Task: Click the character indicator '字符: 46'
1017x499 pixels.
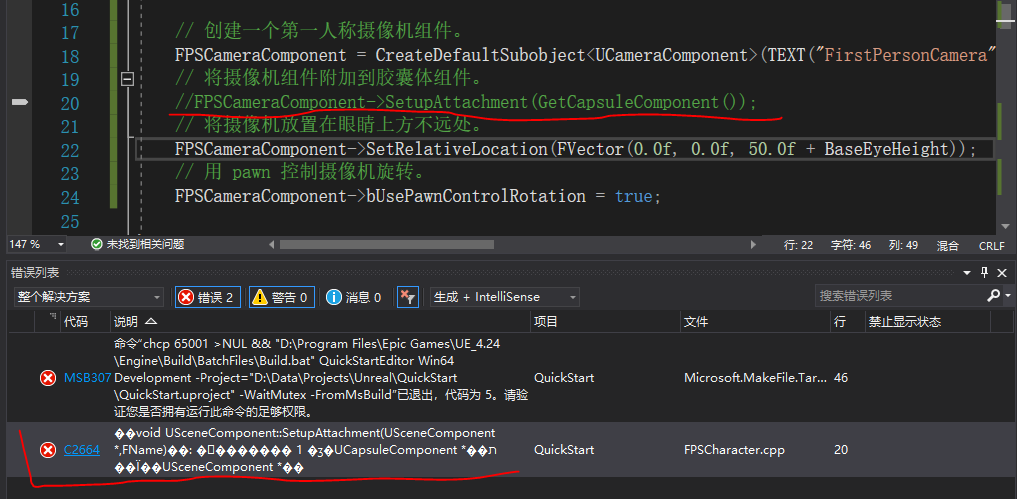Action: pyautogui.click(x=851, y=245)
